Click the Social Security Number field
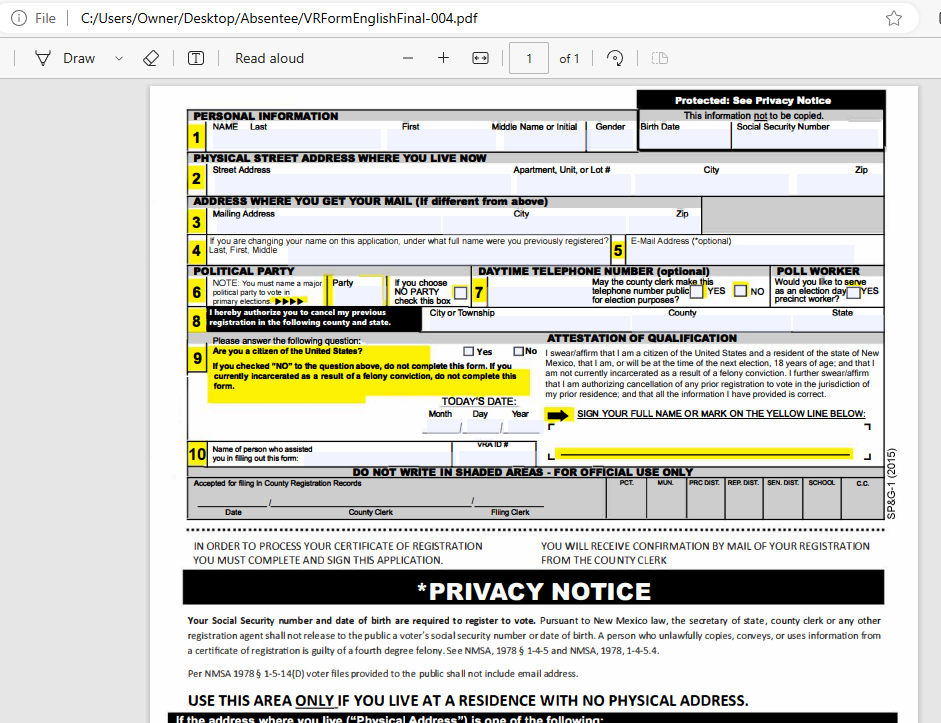The width and height of the screenshot is (941, 723). pyautogui.click(x=806, y=139)
